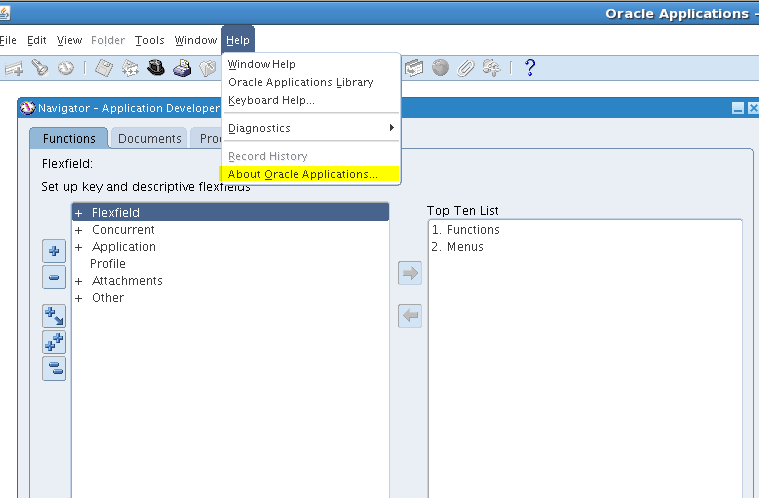759x498 pixels.
Task: Click the Switch Responsibility top hat icon
Action: (x=156, y=68)
